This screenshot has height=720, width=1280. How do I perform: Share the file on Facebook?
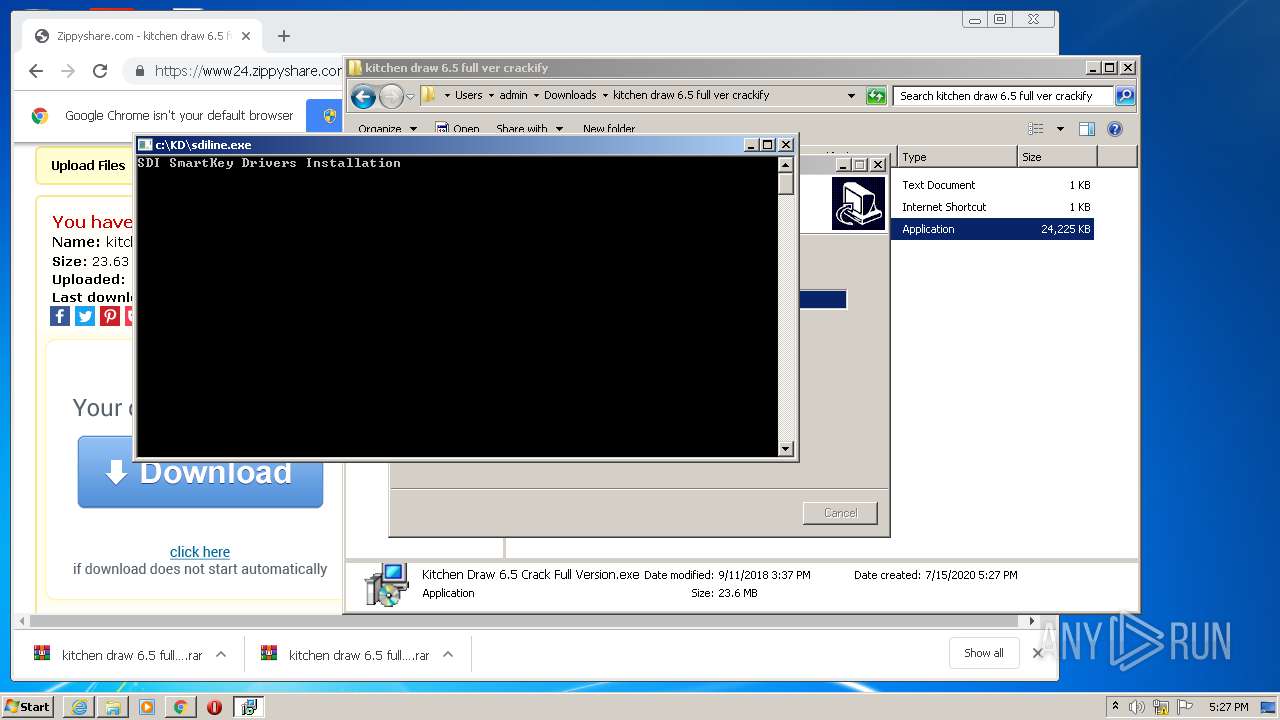pyautogui.click(x=60, y=316)
